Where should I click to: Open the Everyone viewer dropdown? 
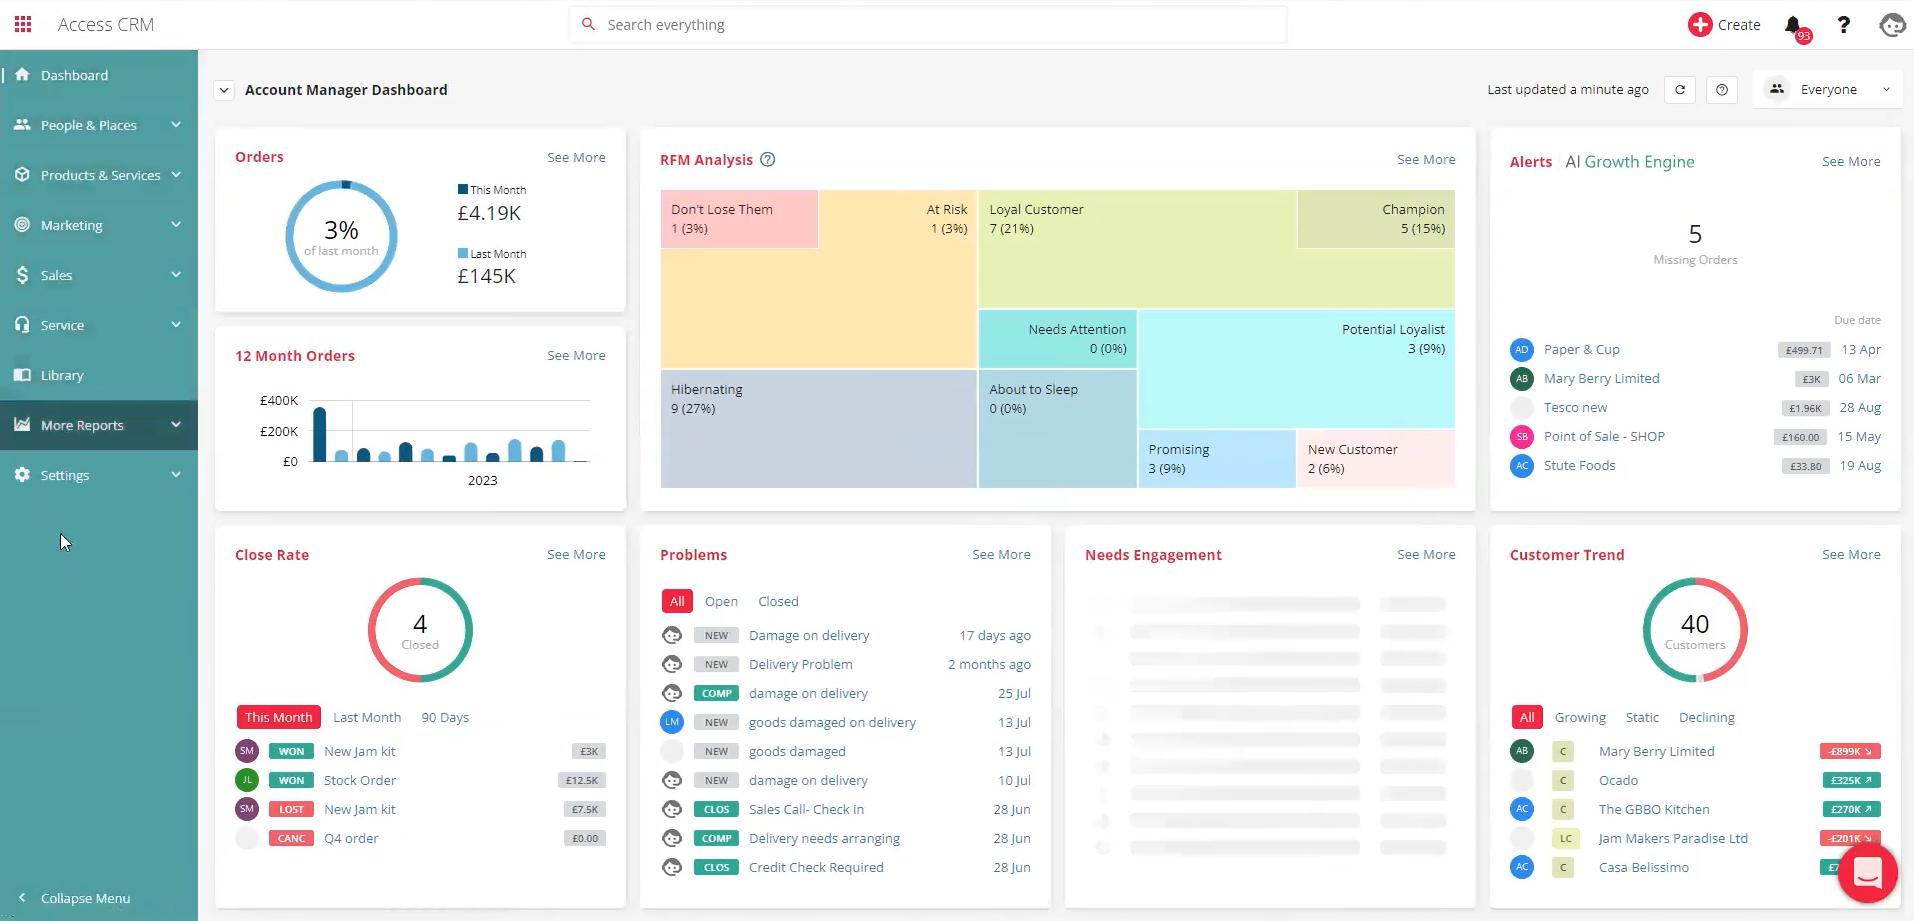click(x=1829, y=89)
